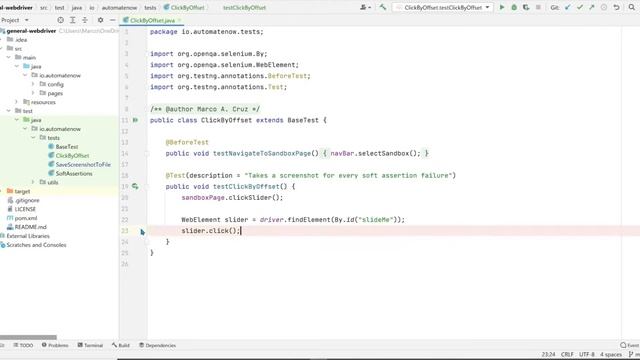
Task: Expand the resources folder chevron
Action: [17, 102]
